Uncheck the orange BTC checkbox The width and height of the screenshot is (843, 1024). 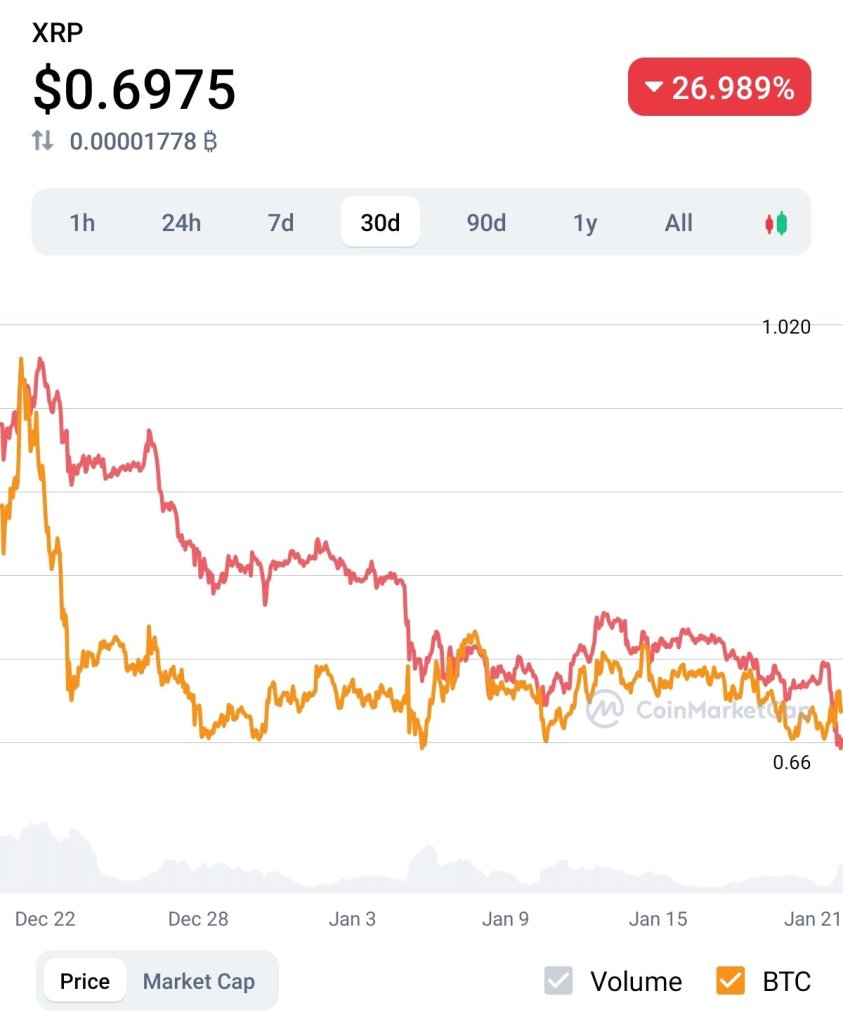tap(731, 981)
